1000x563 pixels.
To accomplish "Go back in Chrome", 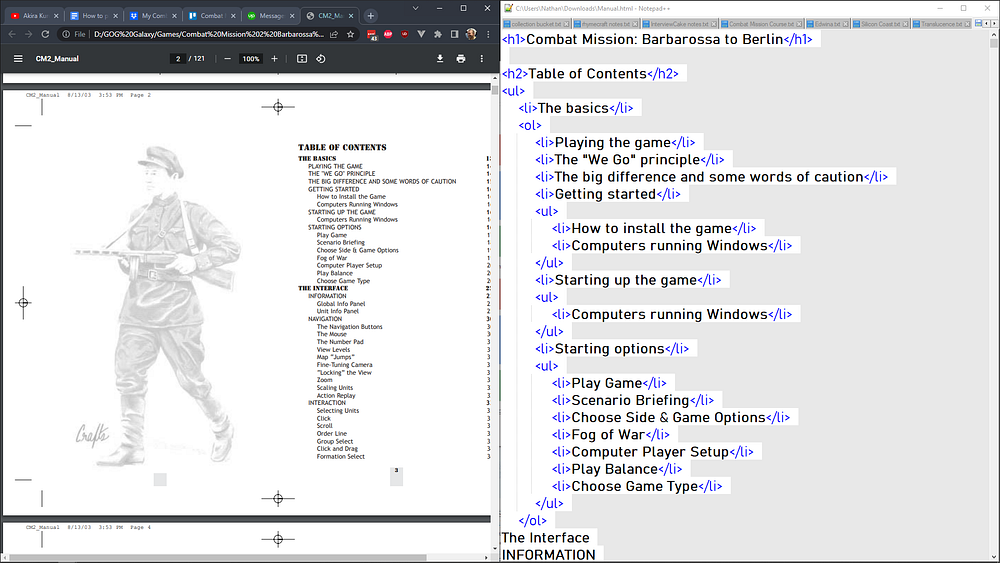I will click(12, 34).
